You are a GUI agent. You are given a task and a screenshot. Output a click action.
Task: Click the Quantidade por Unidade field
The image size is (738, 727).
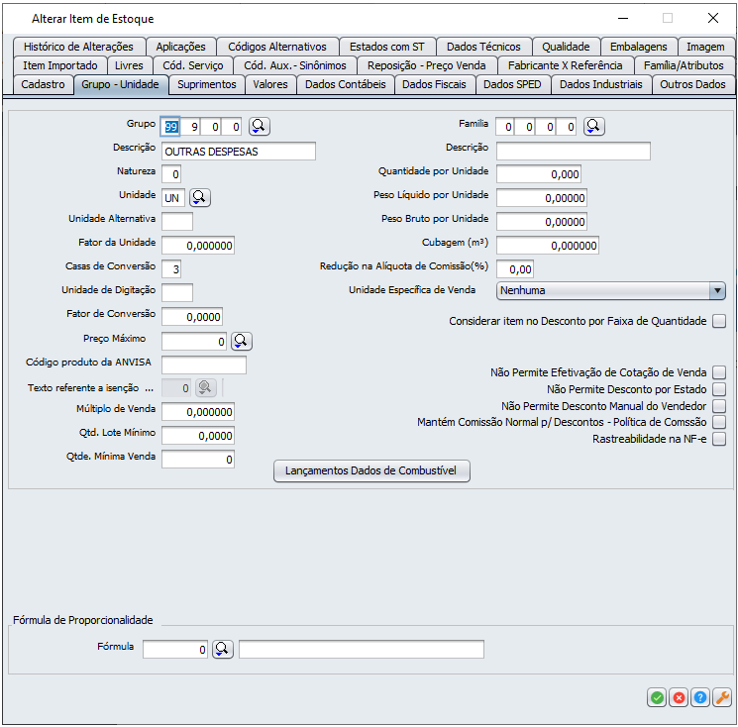point(539,174)
